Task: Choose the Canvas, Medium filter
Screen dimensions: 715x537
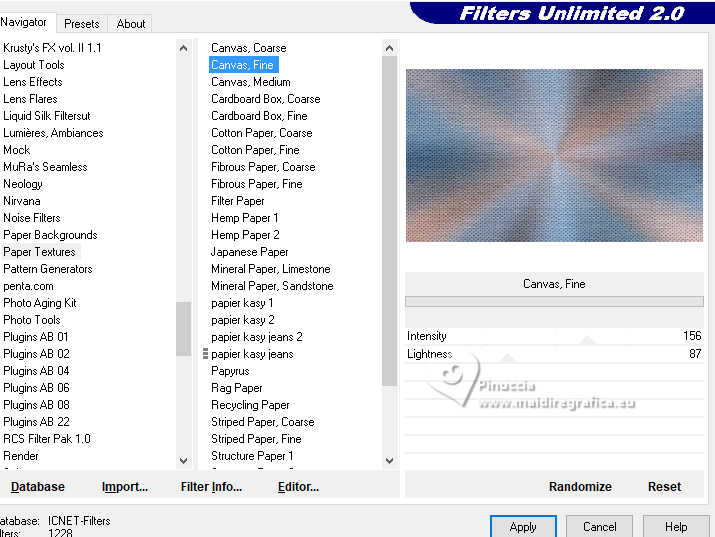Action: 251,82
